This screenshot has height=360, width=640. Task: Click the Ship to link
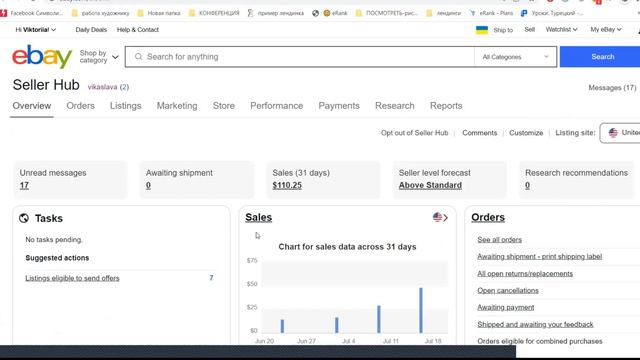click(x=503, y=30)
